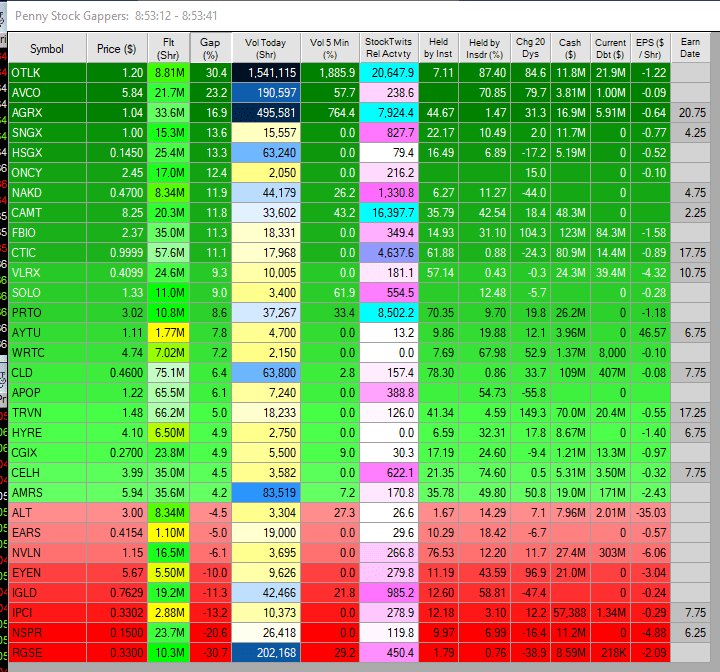Click AVCO volume value 190,597
Viewport: 720px width, 672px height.
pos(266,93)
